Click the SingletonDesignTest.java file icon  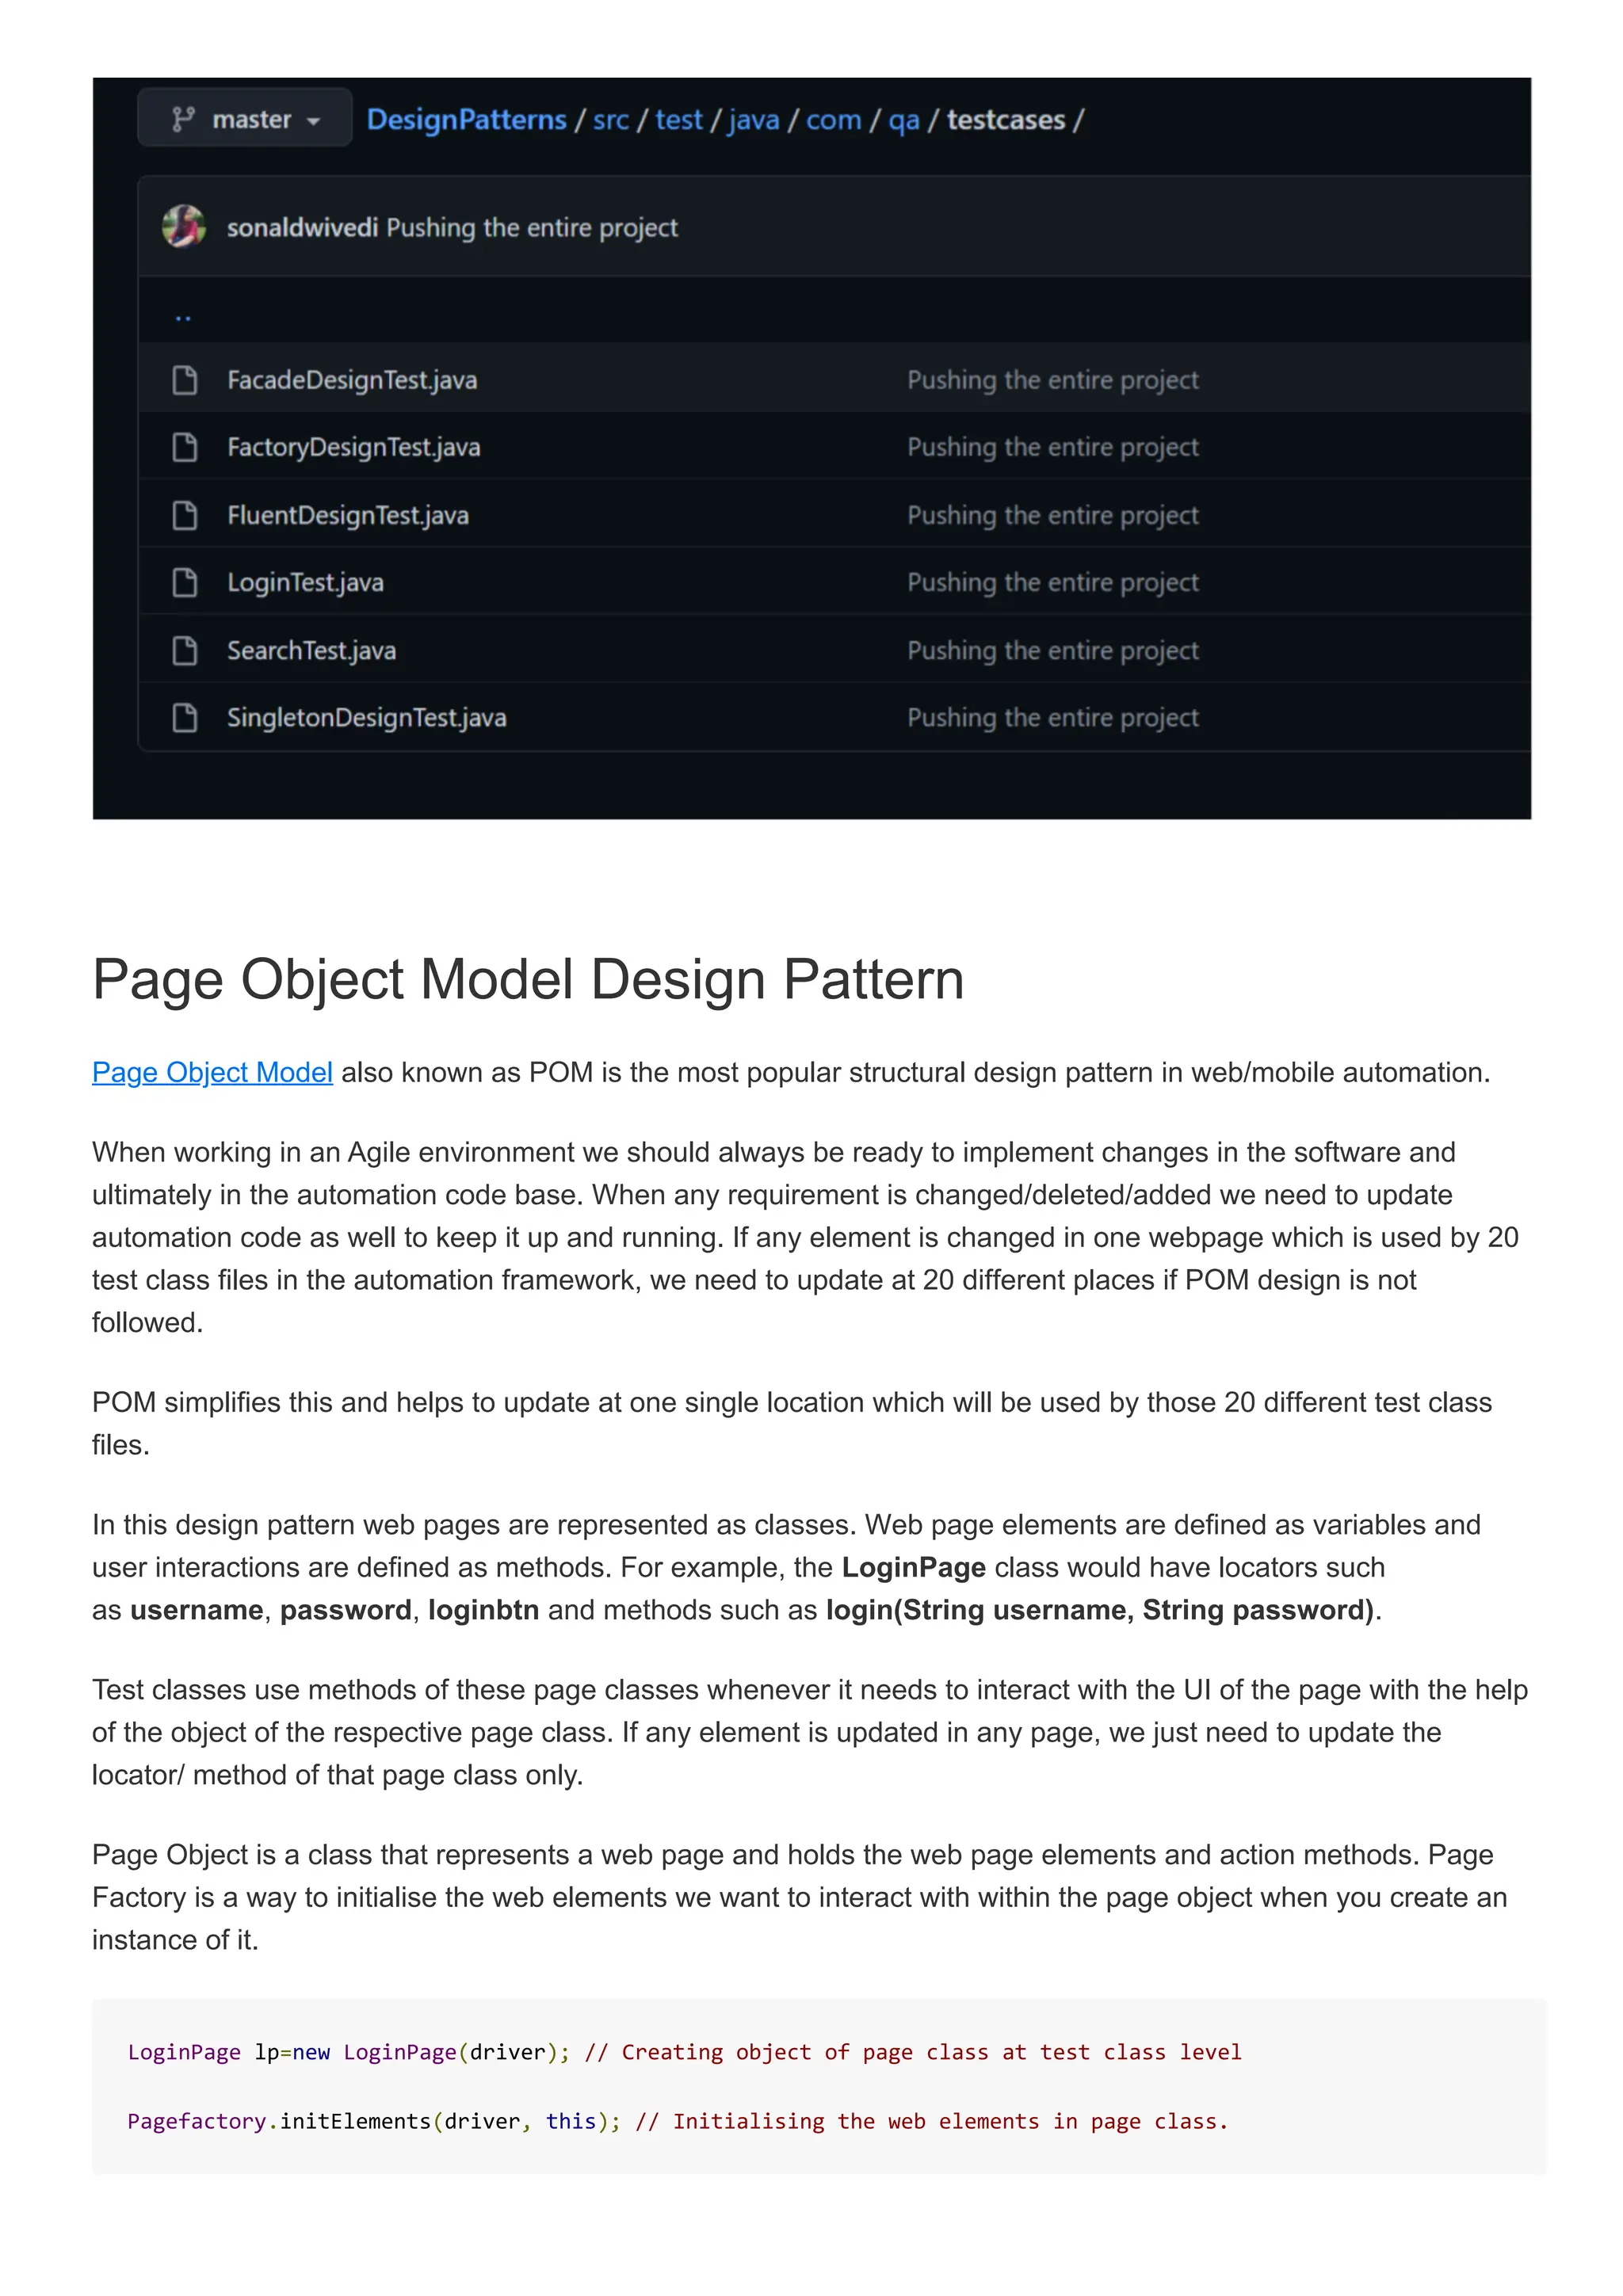click(185, 717)
